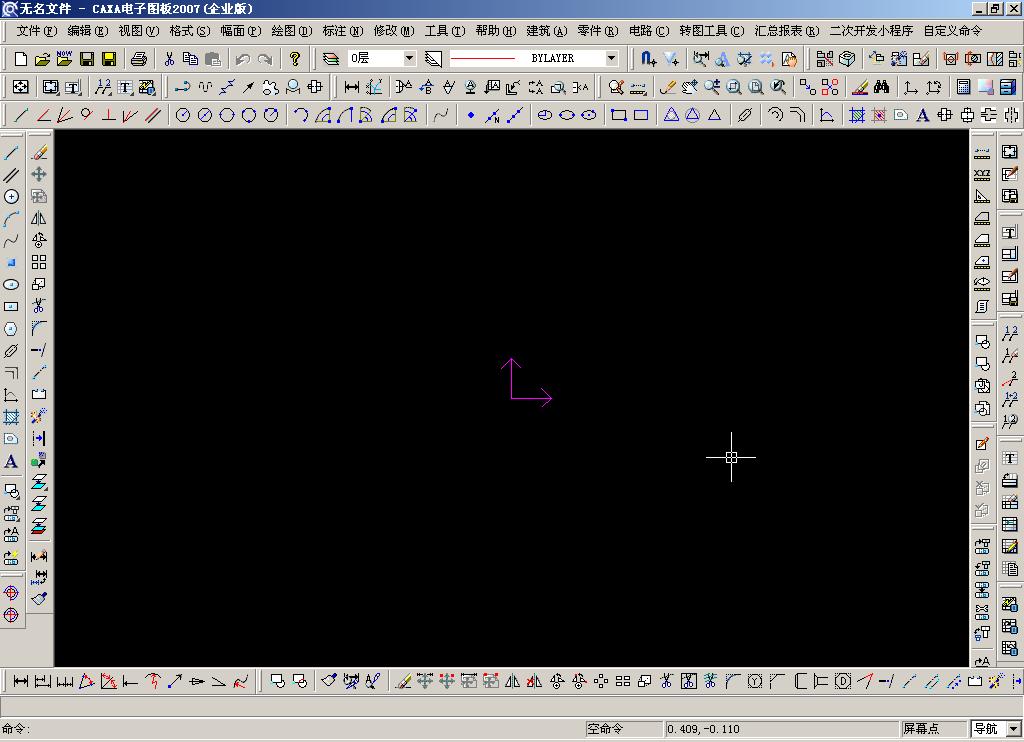Image resolution: width=1024 pixels, height=742 pixels.
Task: Click the rectangle icon in top draw toolbar
Action: [618, 116]
